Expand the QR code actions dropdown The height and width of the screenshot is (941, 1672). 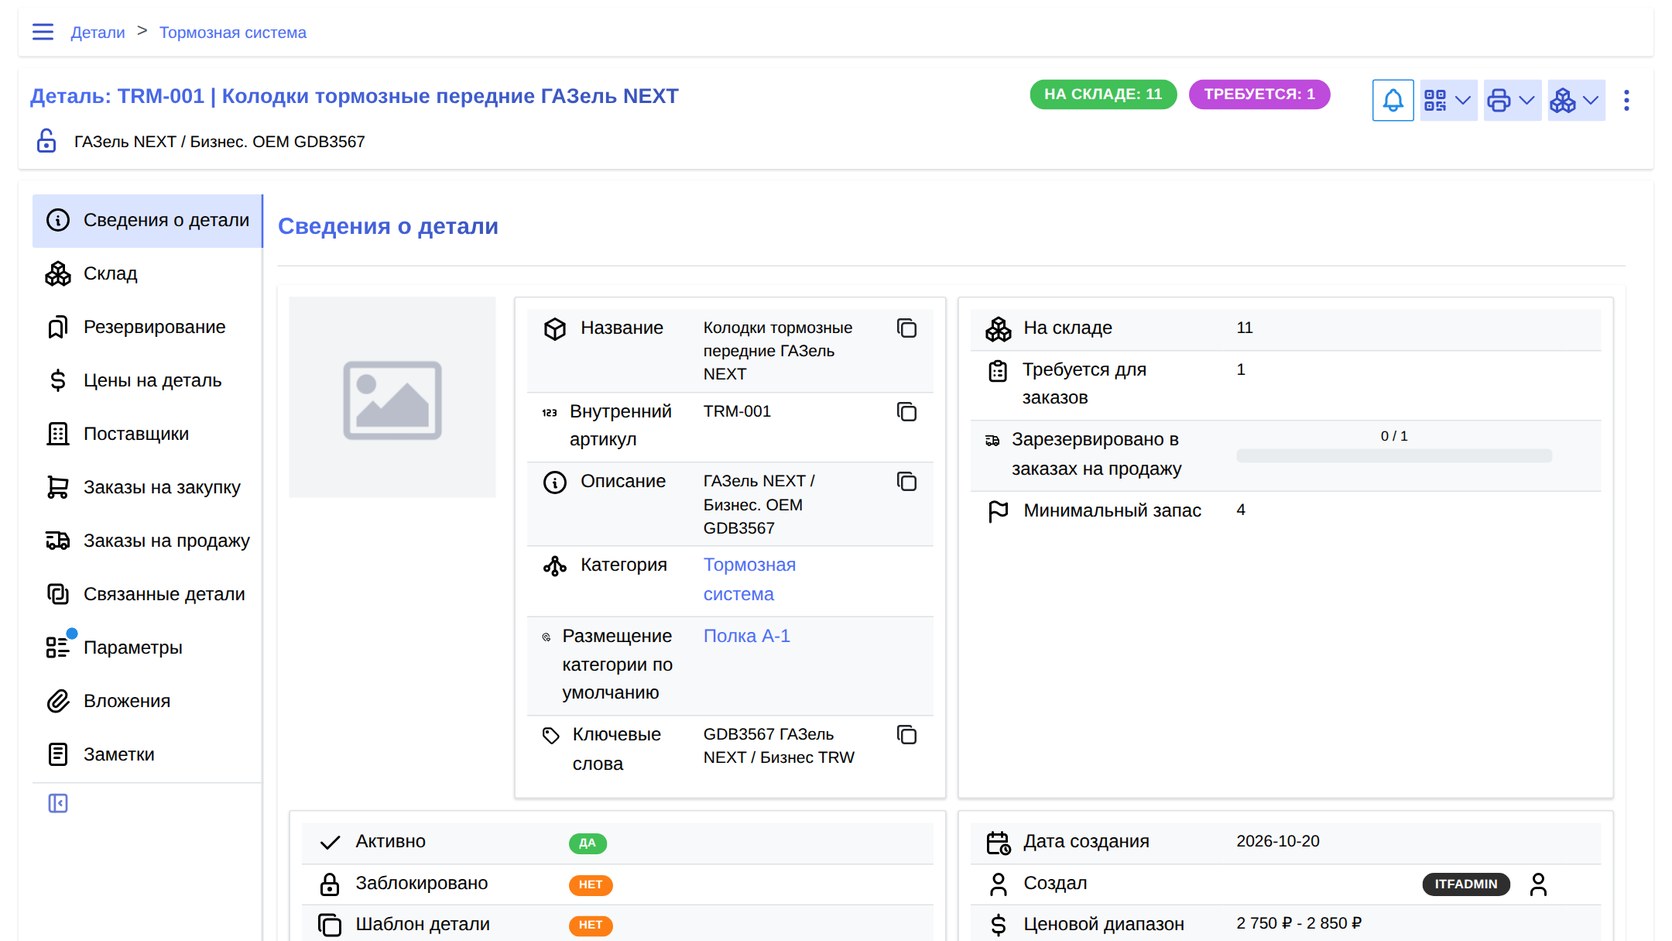1448,100
